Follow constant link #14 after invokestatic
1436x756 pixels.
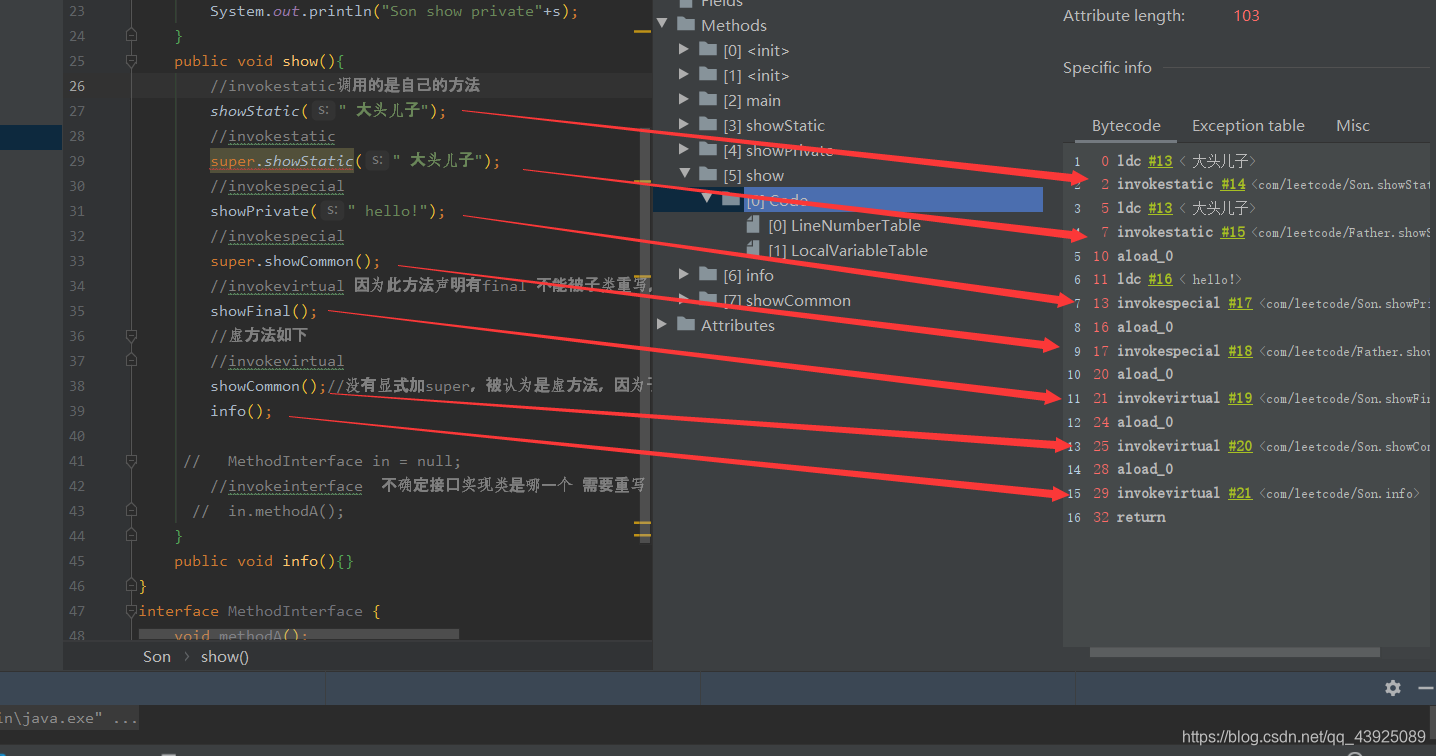[1233, 184]
